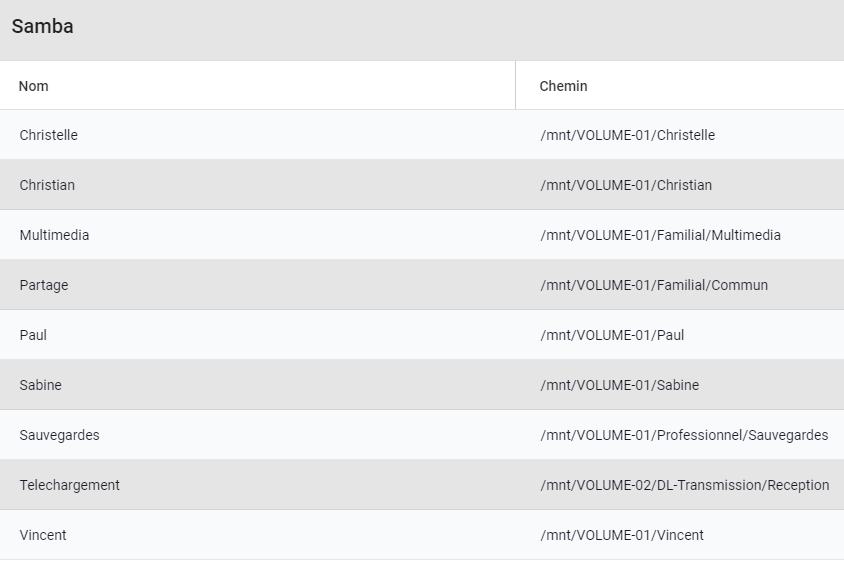Click the Paul share name
The height and width of the screenshot is (569, 844).
click(33, 335)
